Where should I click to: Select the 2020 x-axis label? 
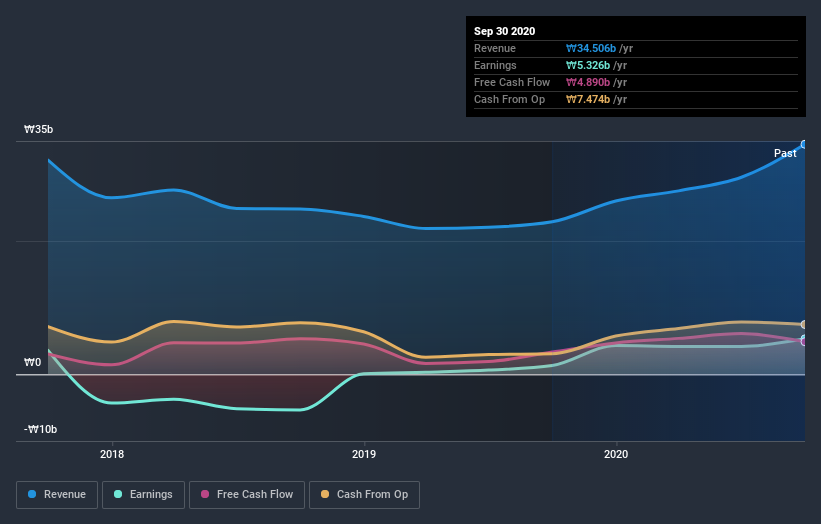[x=616, y=454]
